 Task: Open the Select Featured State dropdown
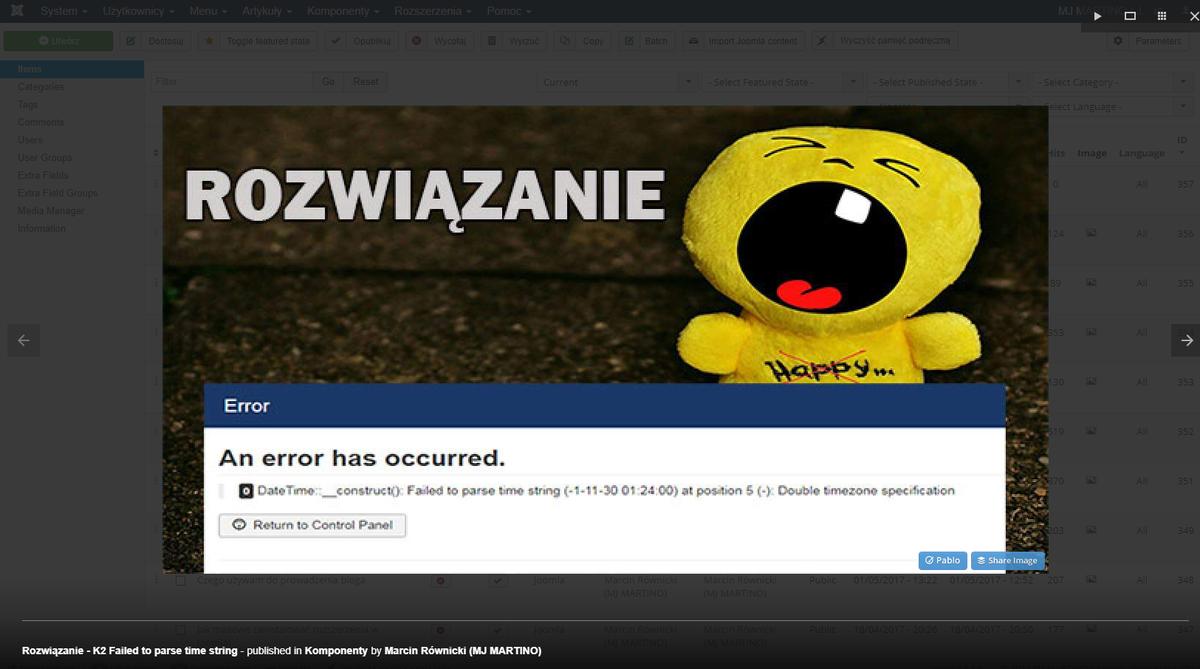click(781, 82)
